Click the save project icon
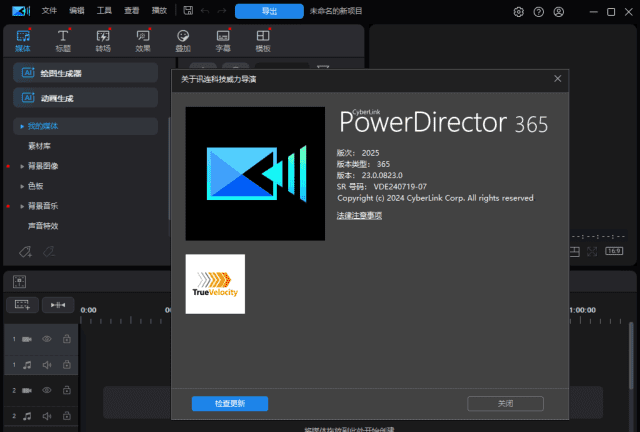640x432 pixels. tap(188, 11)
